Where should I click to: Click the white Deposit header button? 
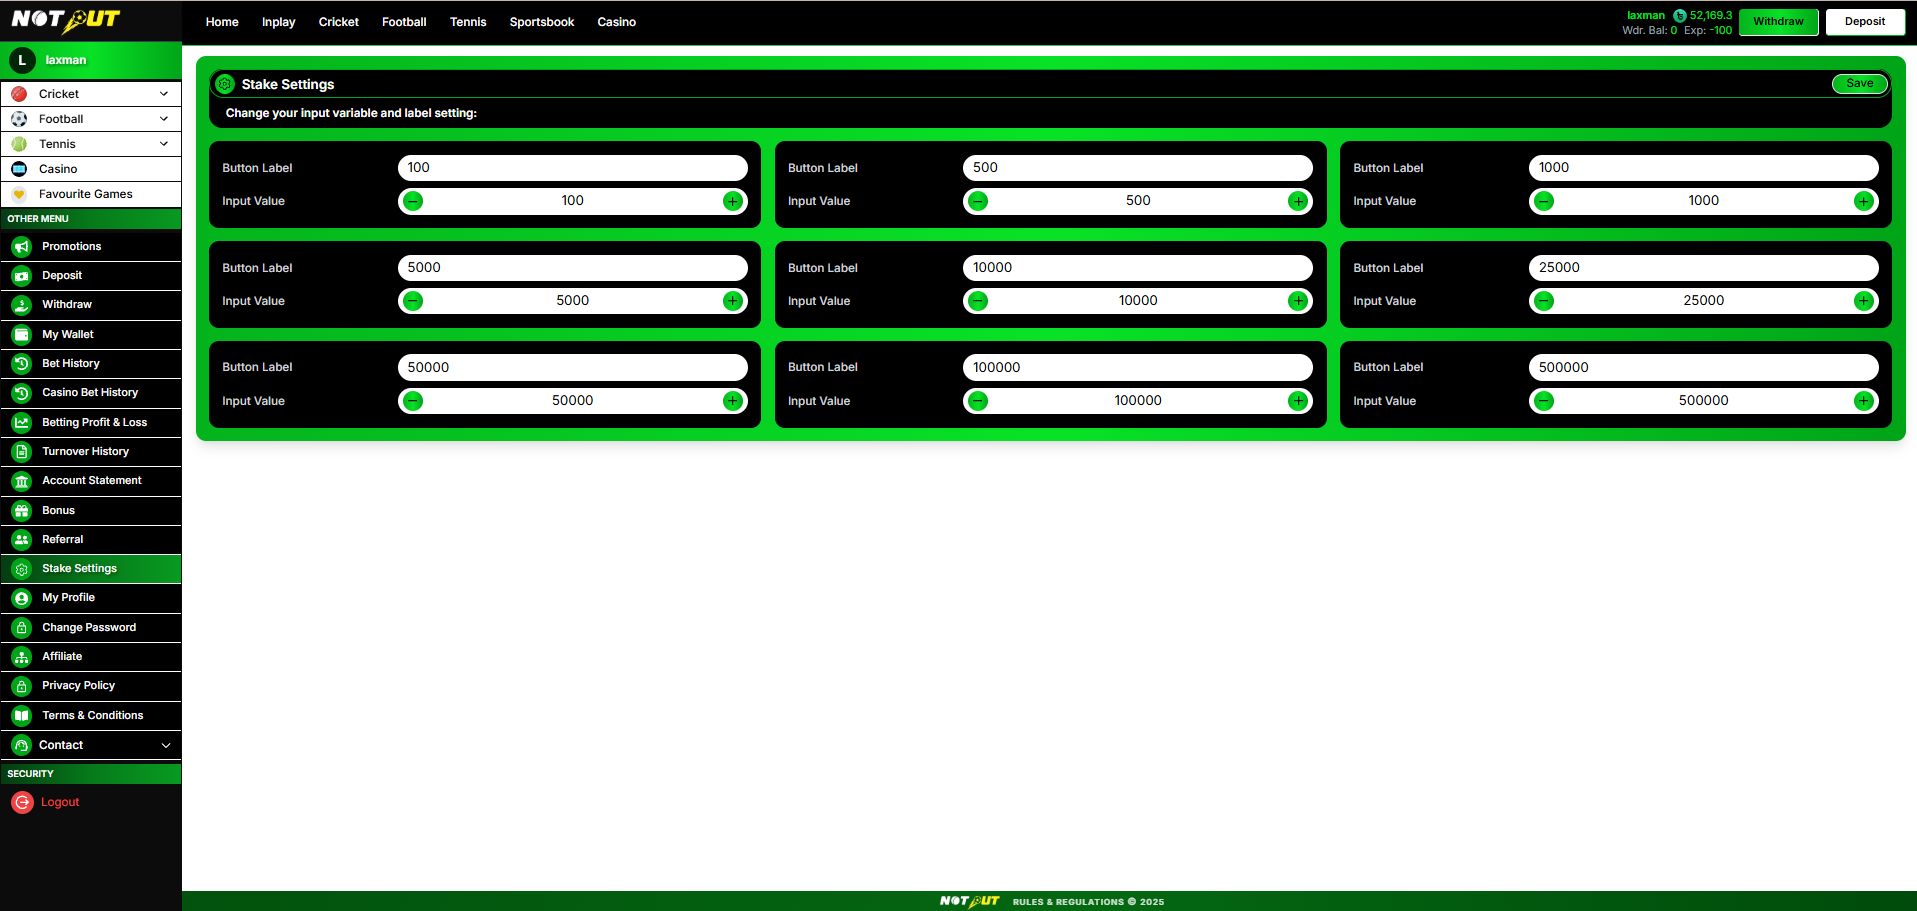(1865, 22)
